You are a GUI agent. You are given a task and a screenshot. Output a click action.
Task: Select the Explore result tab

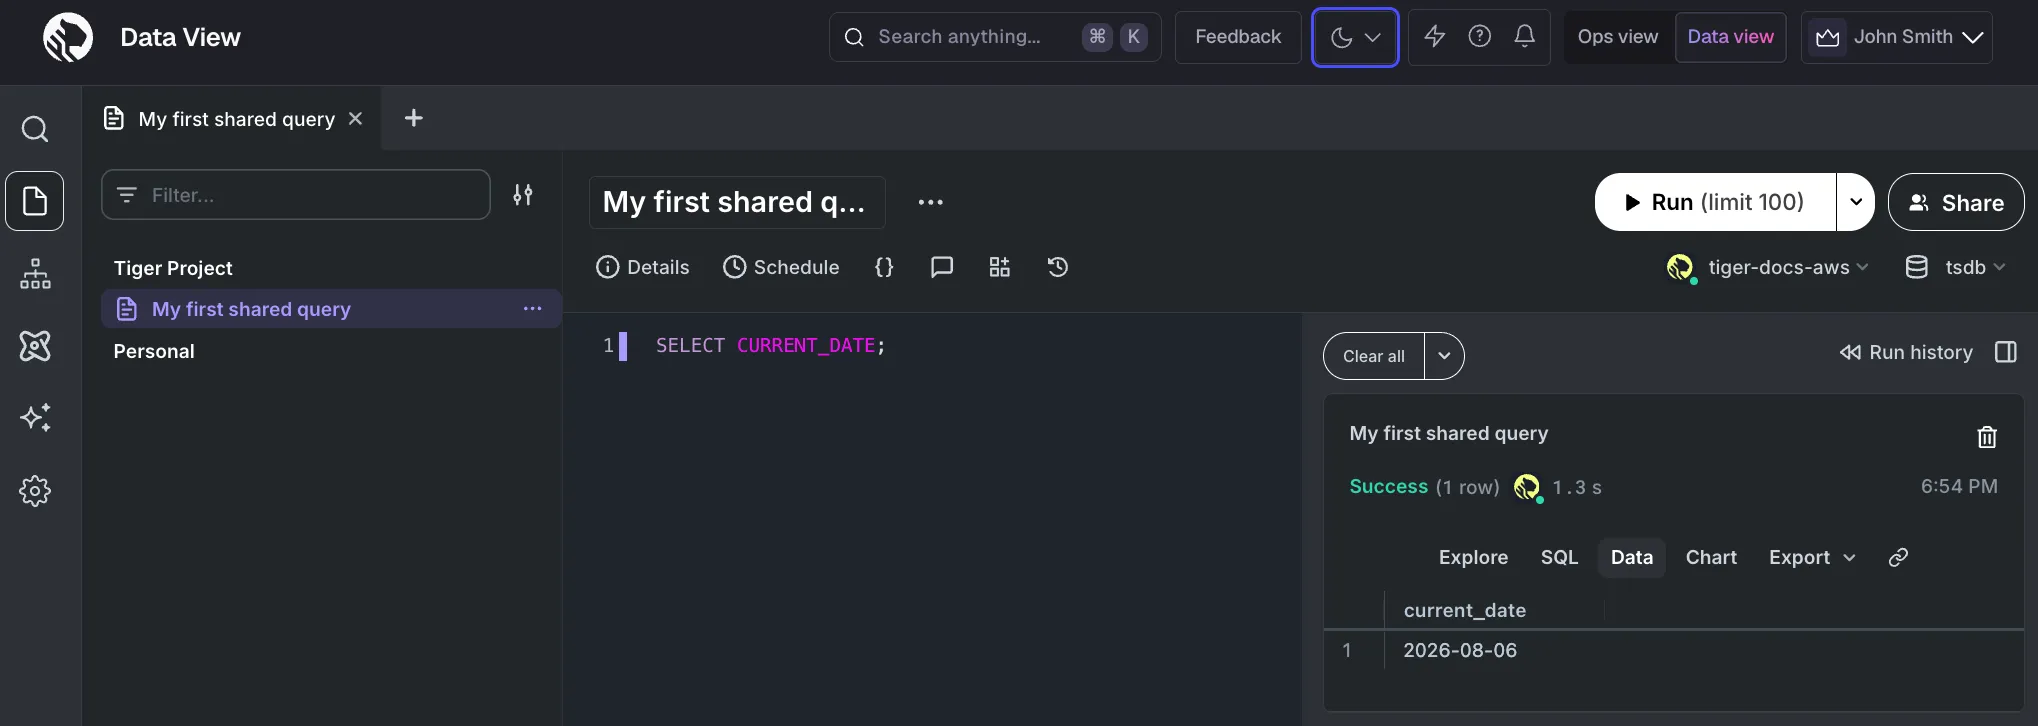point(1473,557)
